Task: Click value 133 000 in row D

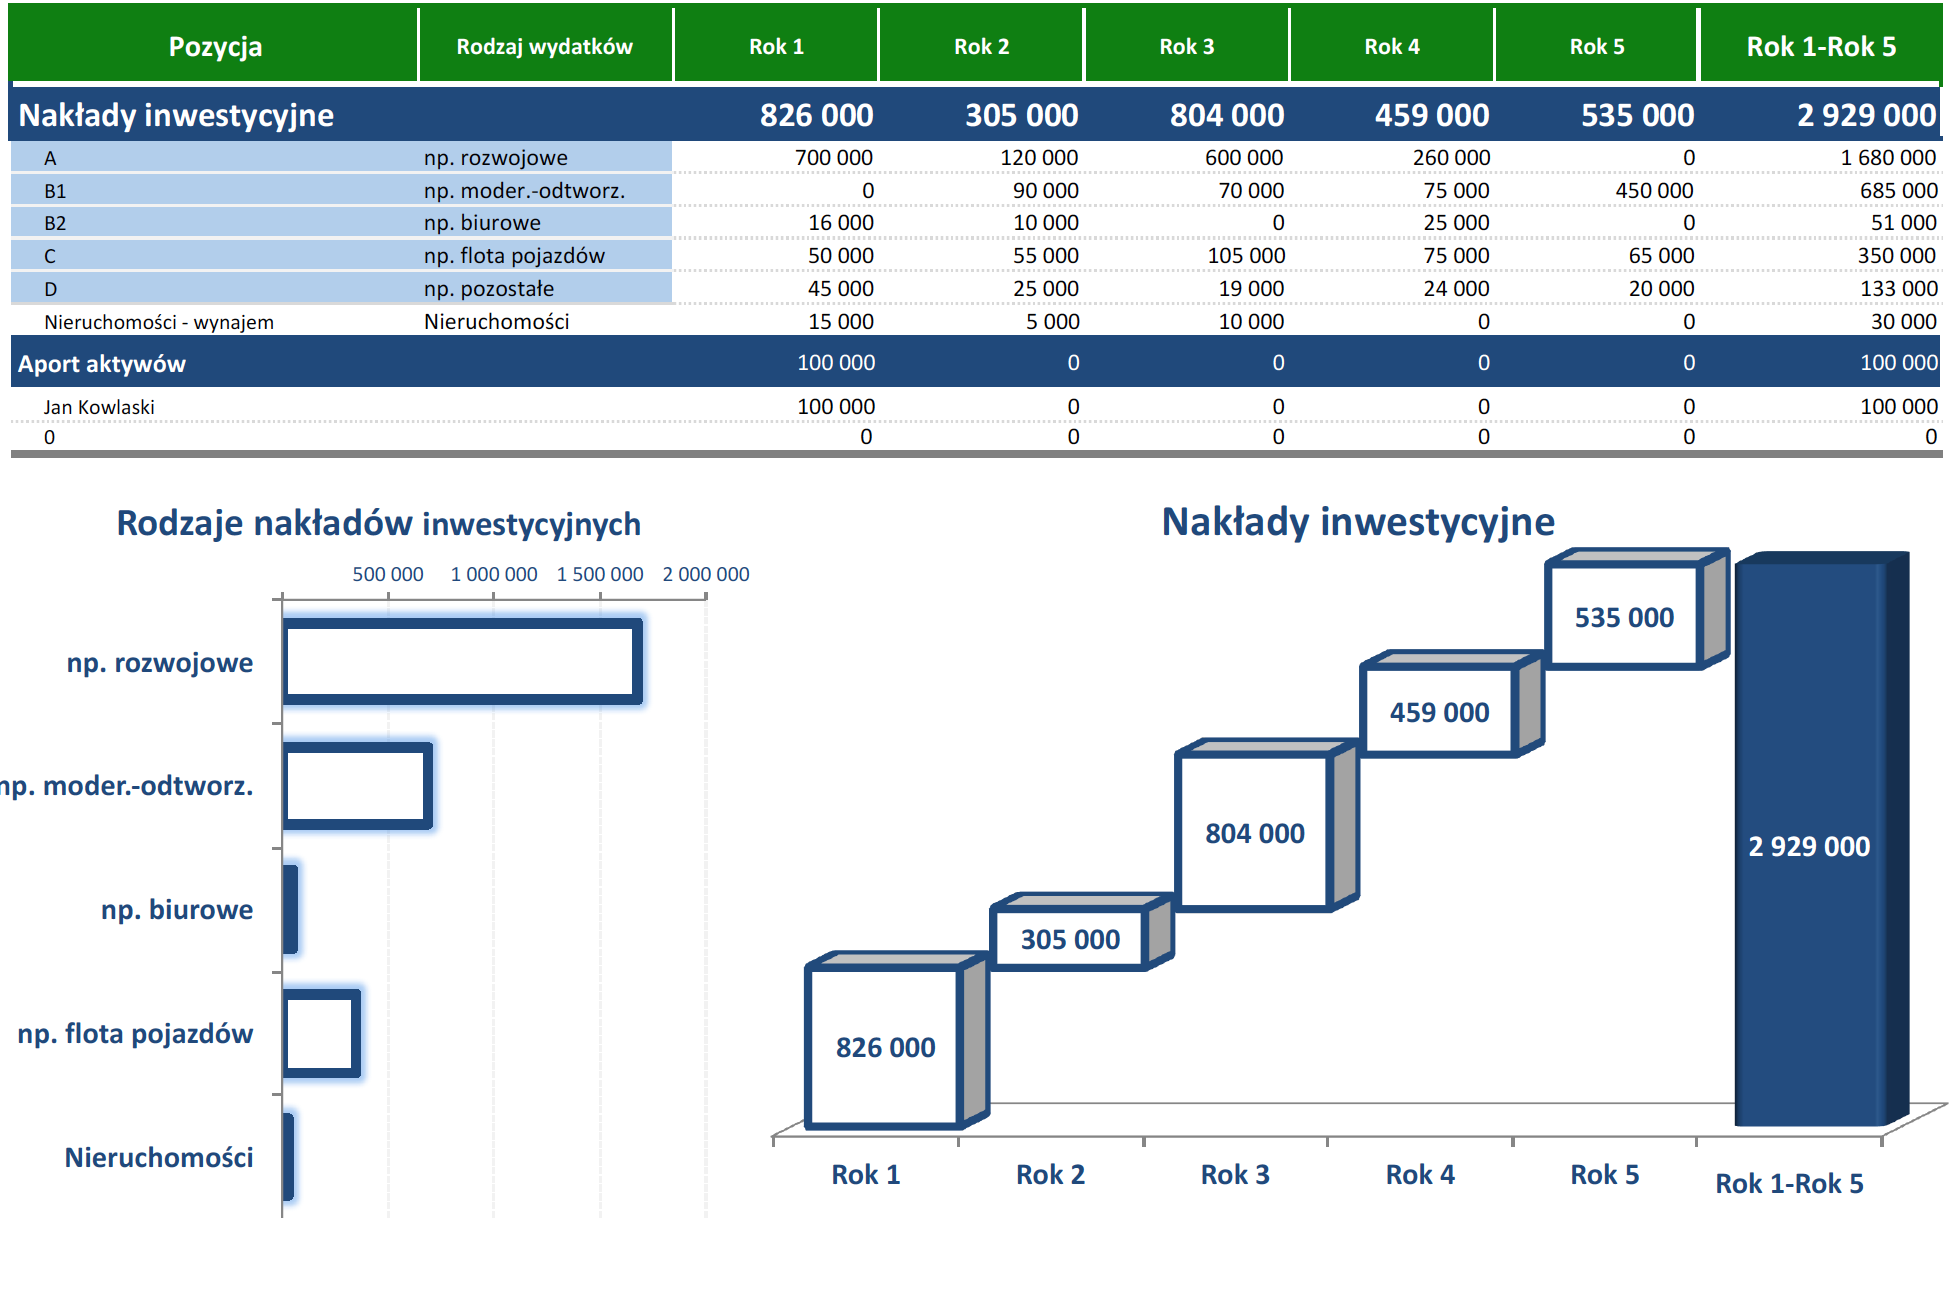Action: (1898, 289)
